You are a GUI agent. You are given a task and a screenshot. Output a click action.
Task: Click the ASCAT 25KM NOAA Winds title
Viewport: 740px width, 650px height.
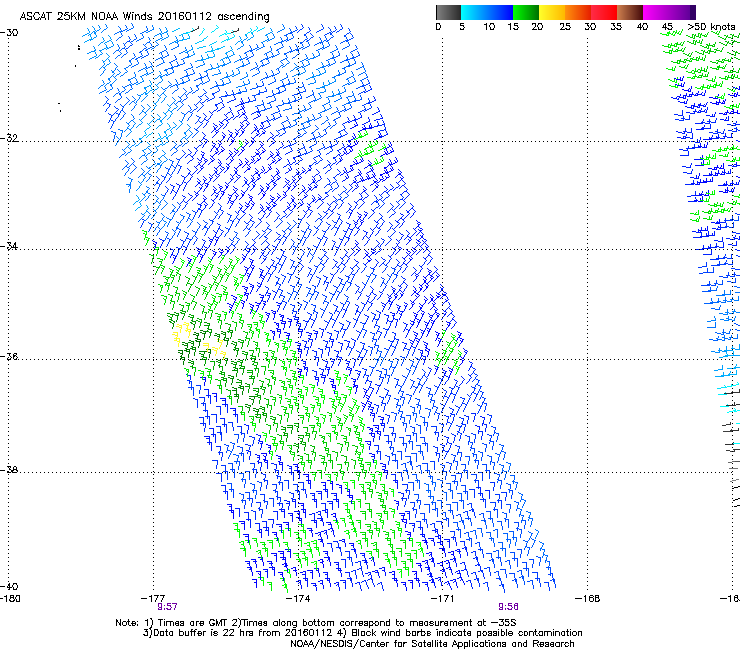coord(144,16)
